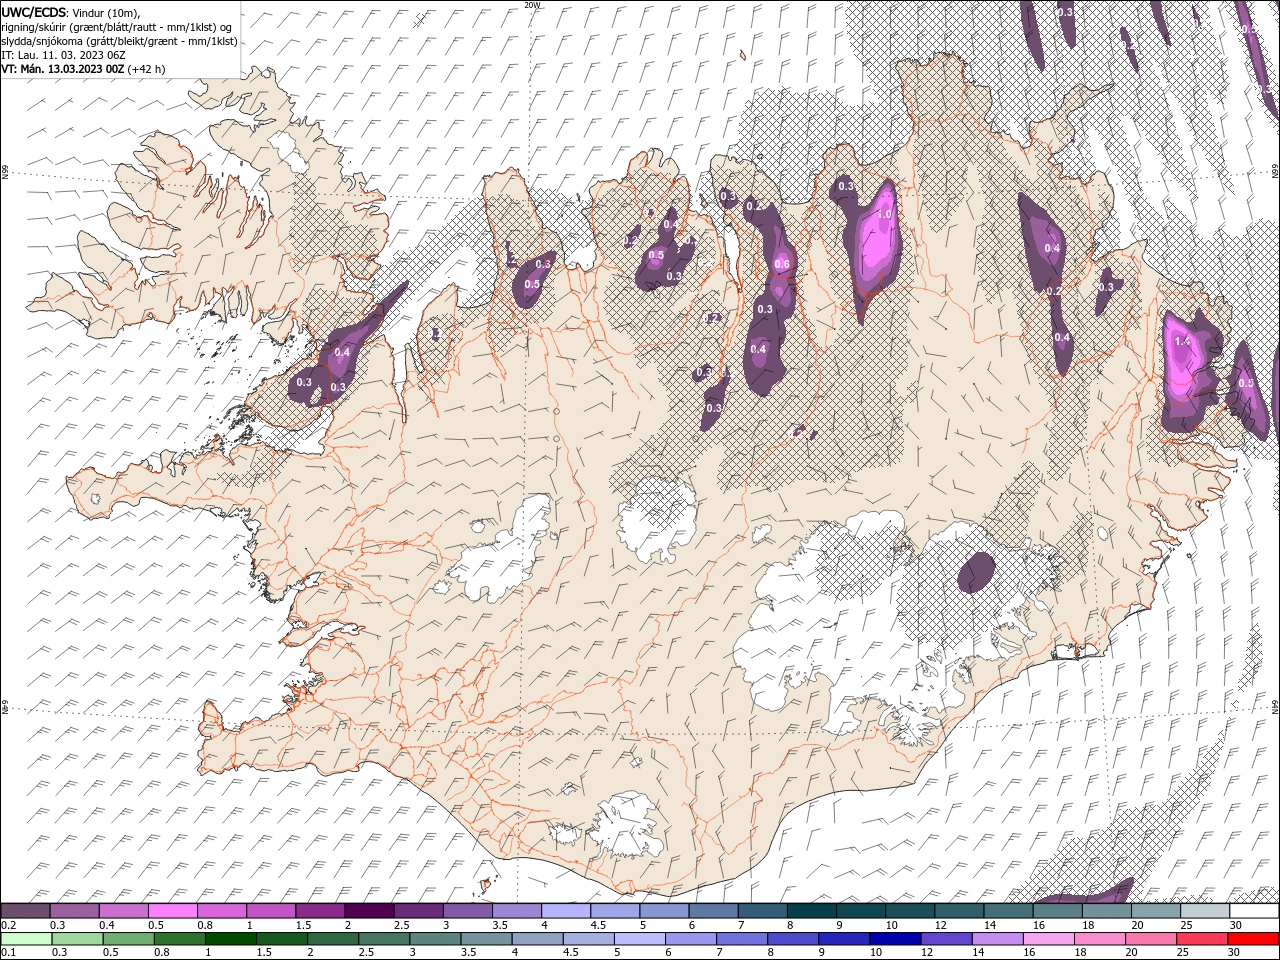Click the 'slydda/snjókoma' legend description line

[120, 41]
